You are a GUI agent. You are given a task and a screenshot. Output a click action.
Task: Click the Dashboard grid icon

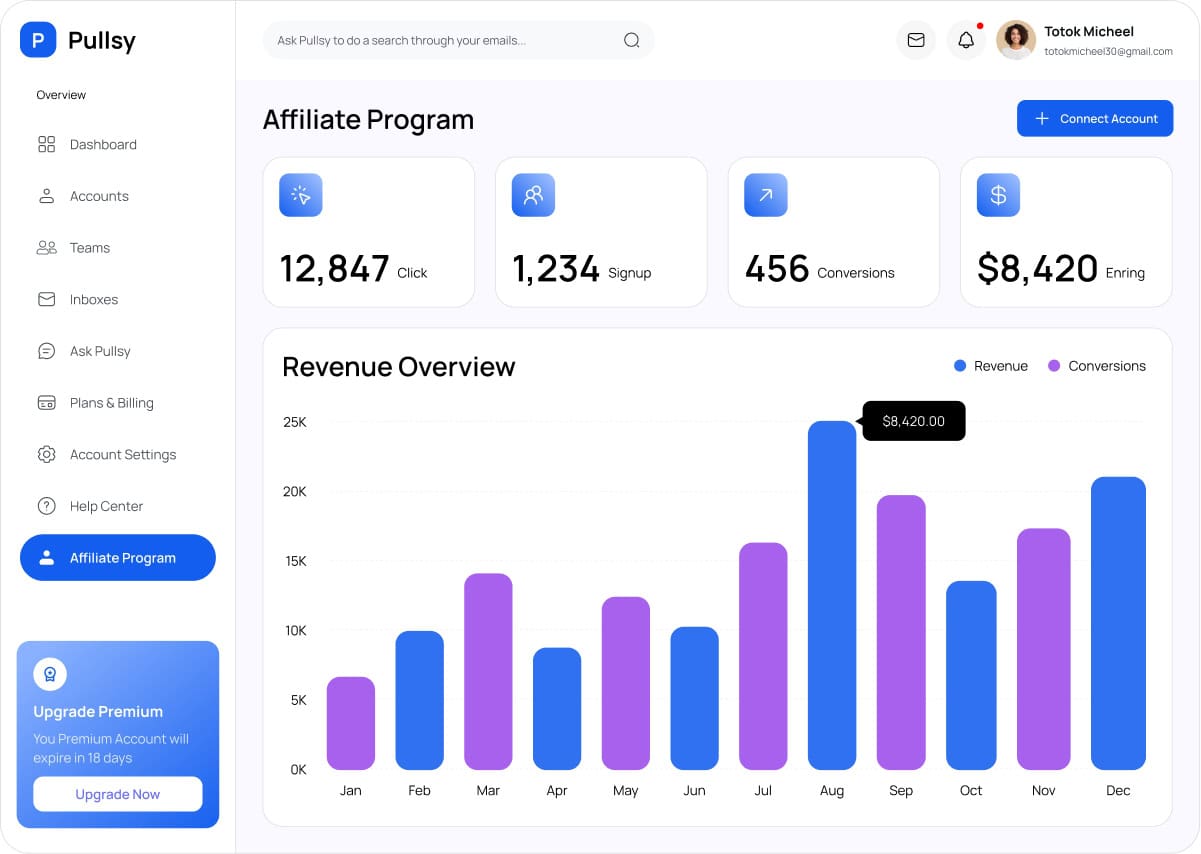(x=46, y=144)
